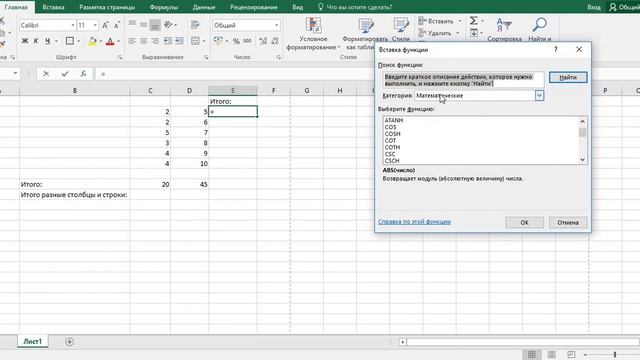Open the Sort and Filter button
Image resolution: width=640 pixels, height=360 pixels.
(504, 29)
